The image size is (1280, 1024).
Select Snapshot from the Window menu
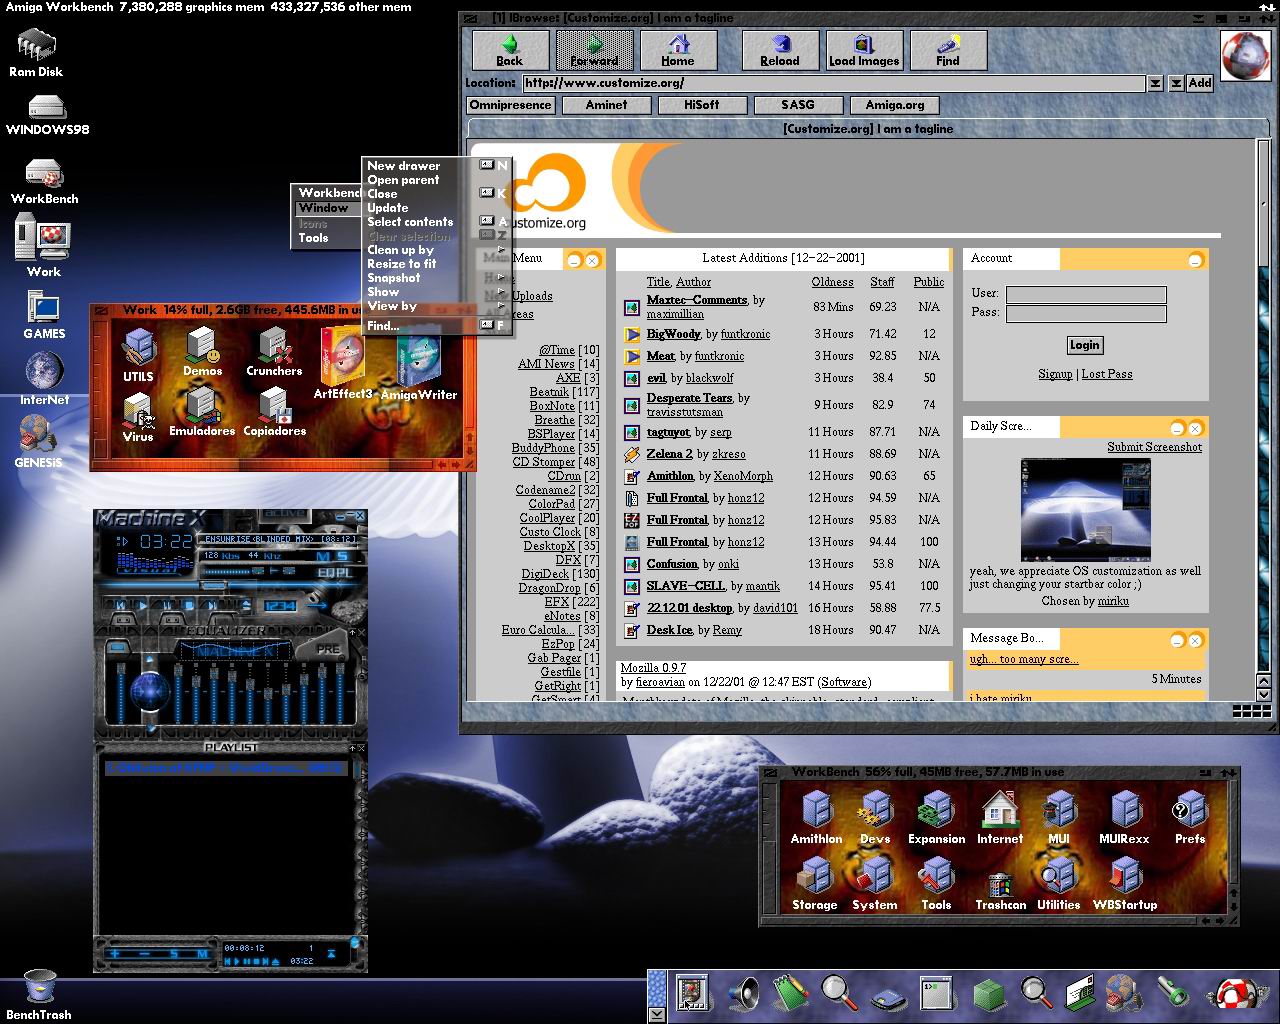point(393,278)
